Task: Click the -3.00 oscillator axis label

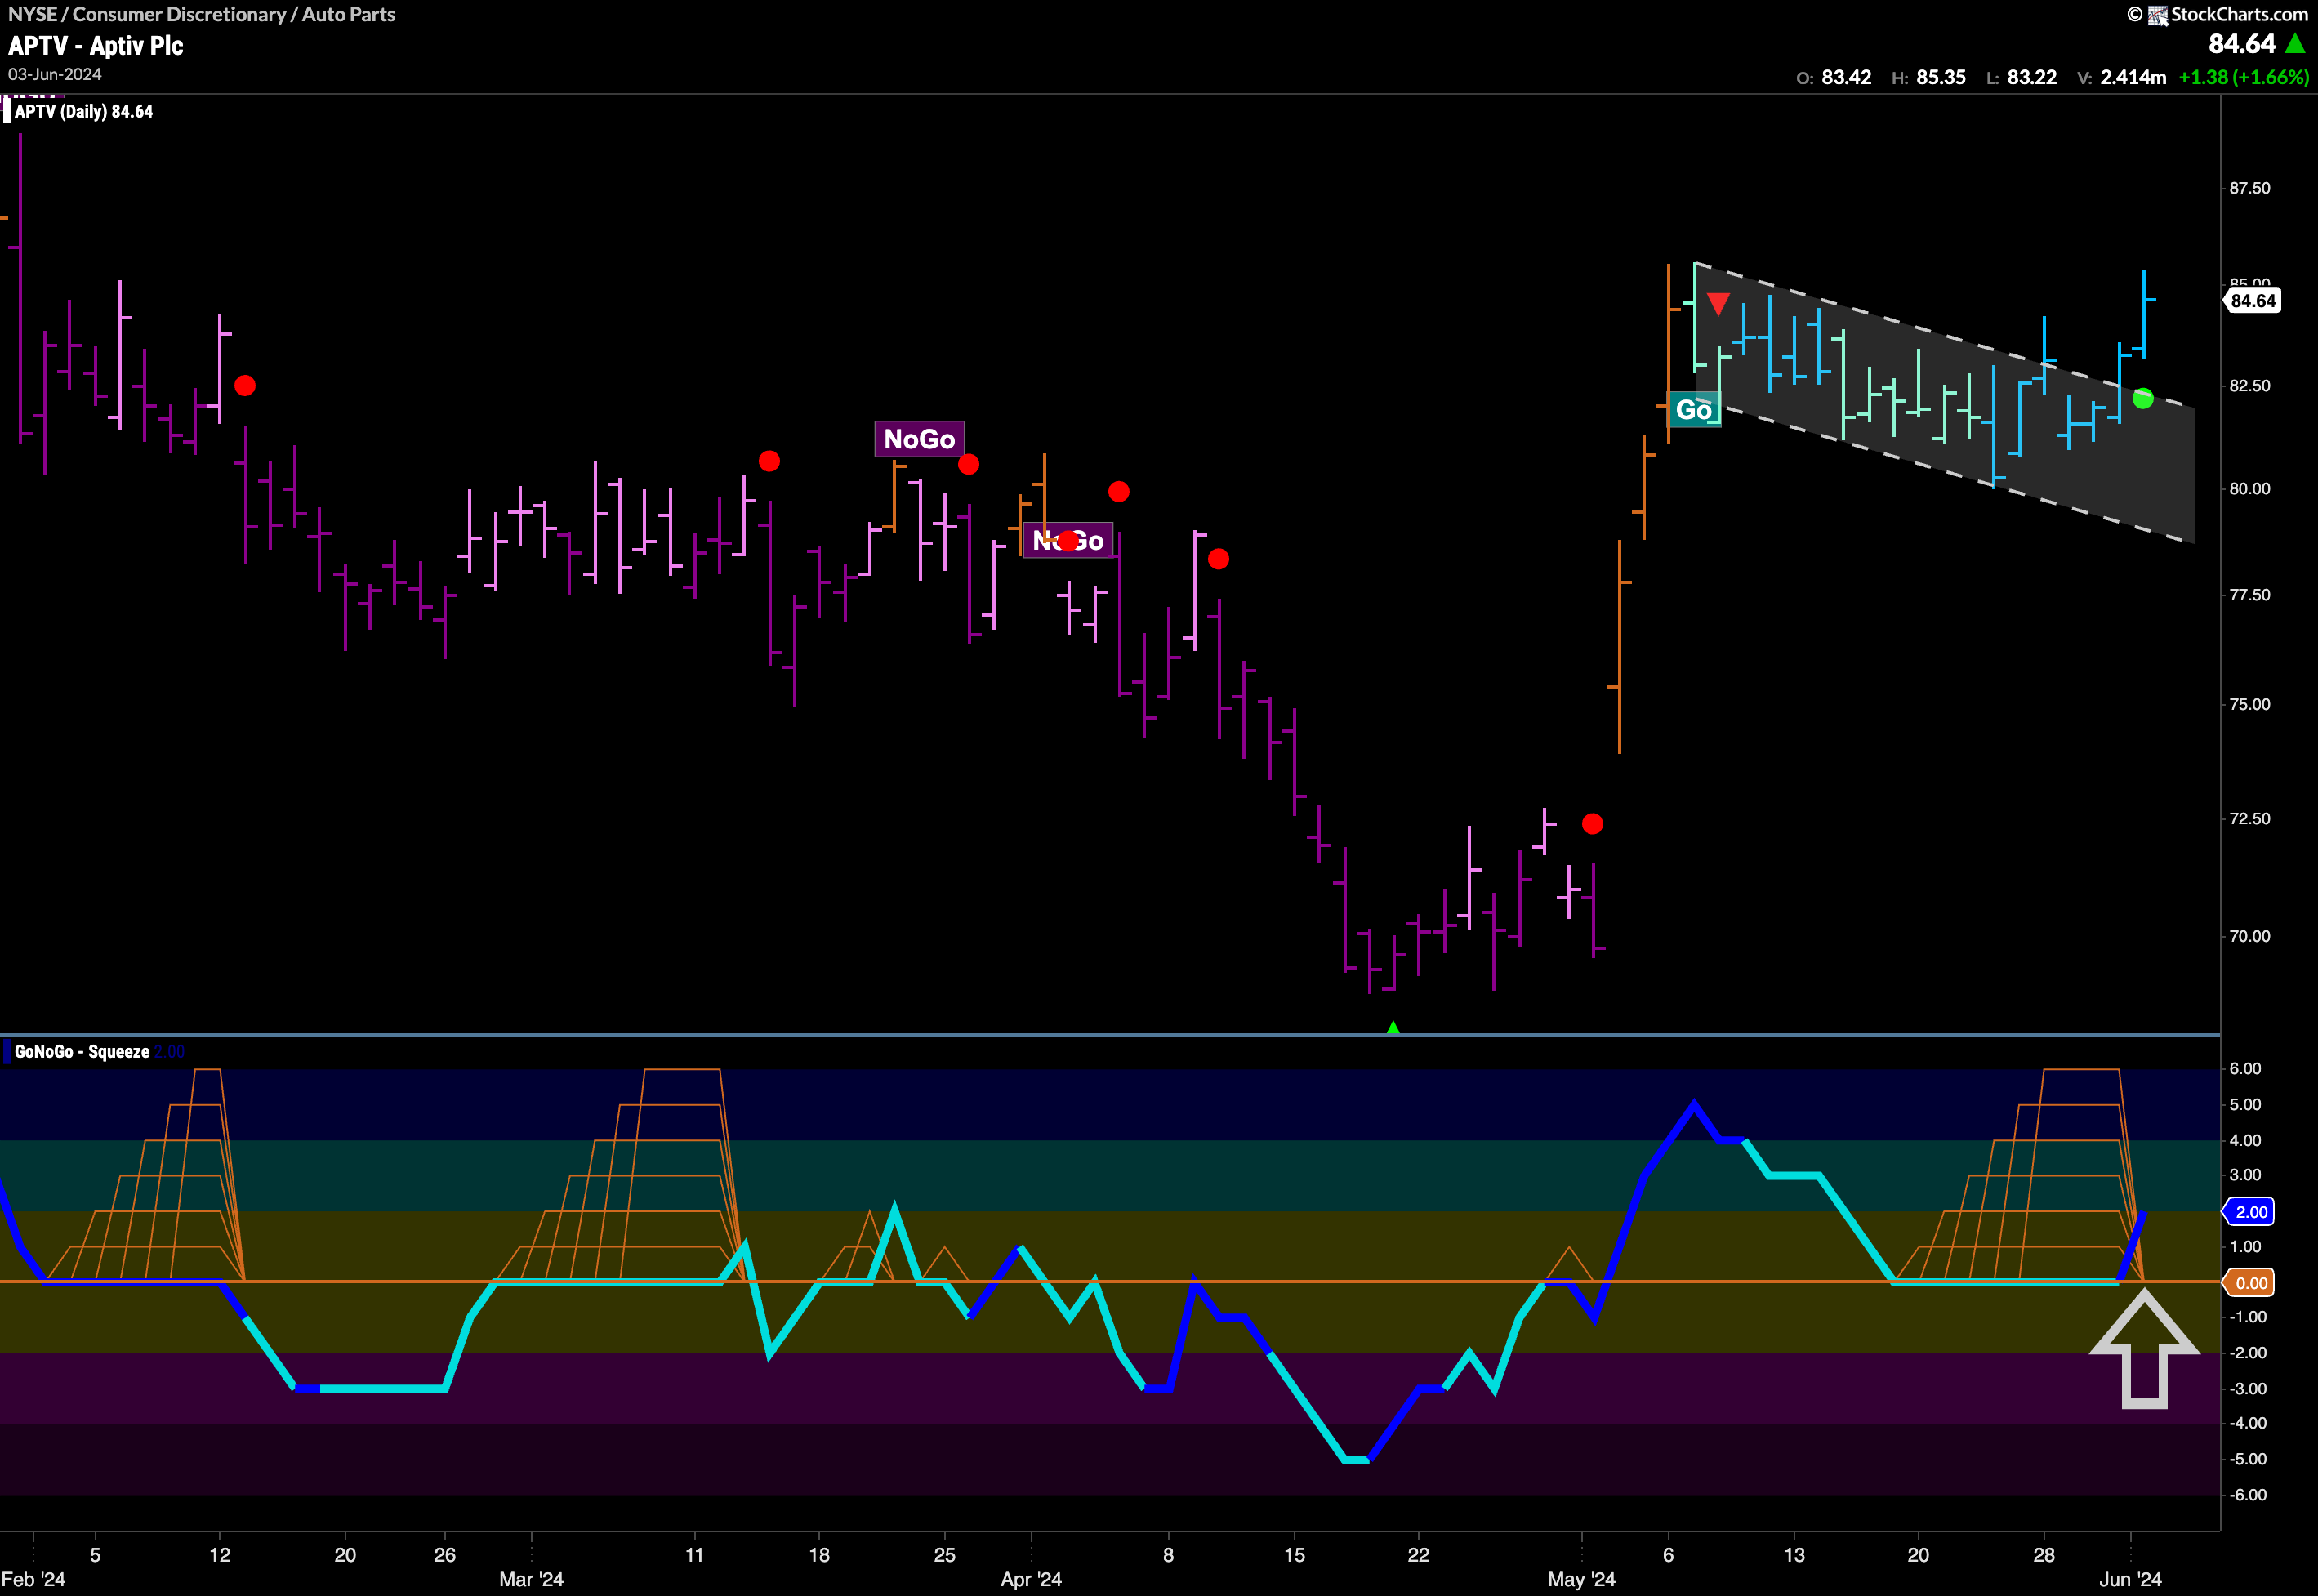Action: pos(2247,1388)
